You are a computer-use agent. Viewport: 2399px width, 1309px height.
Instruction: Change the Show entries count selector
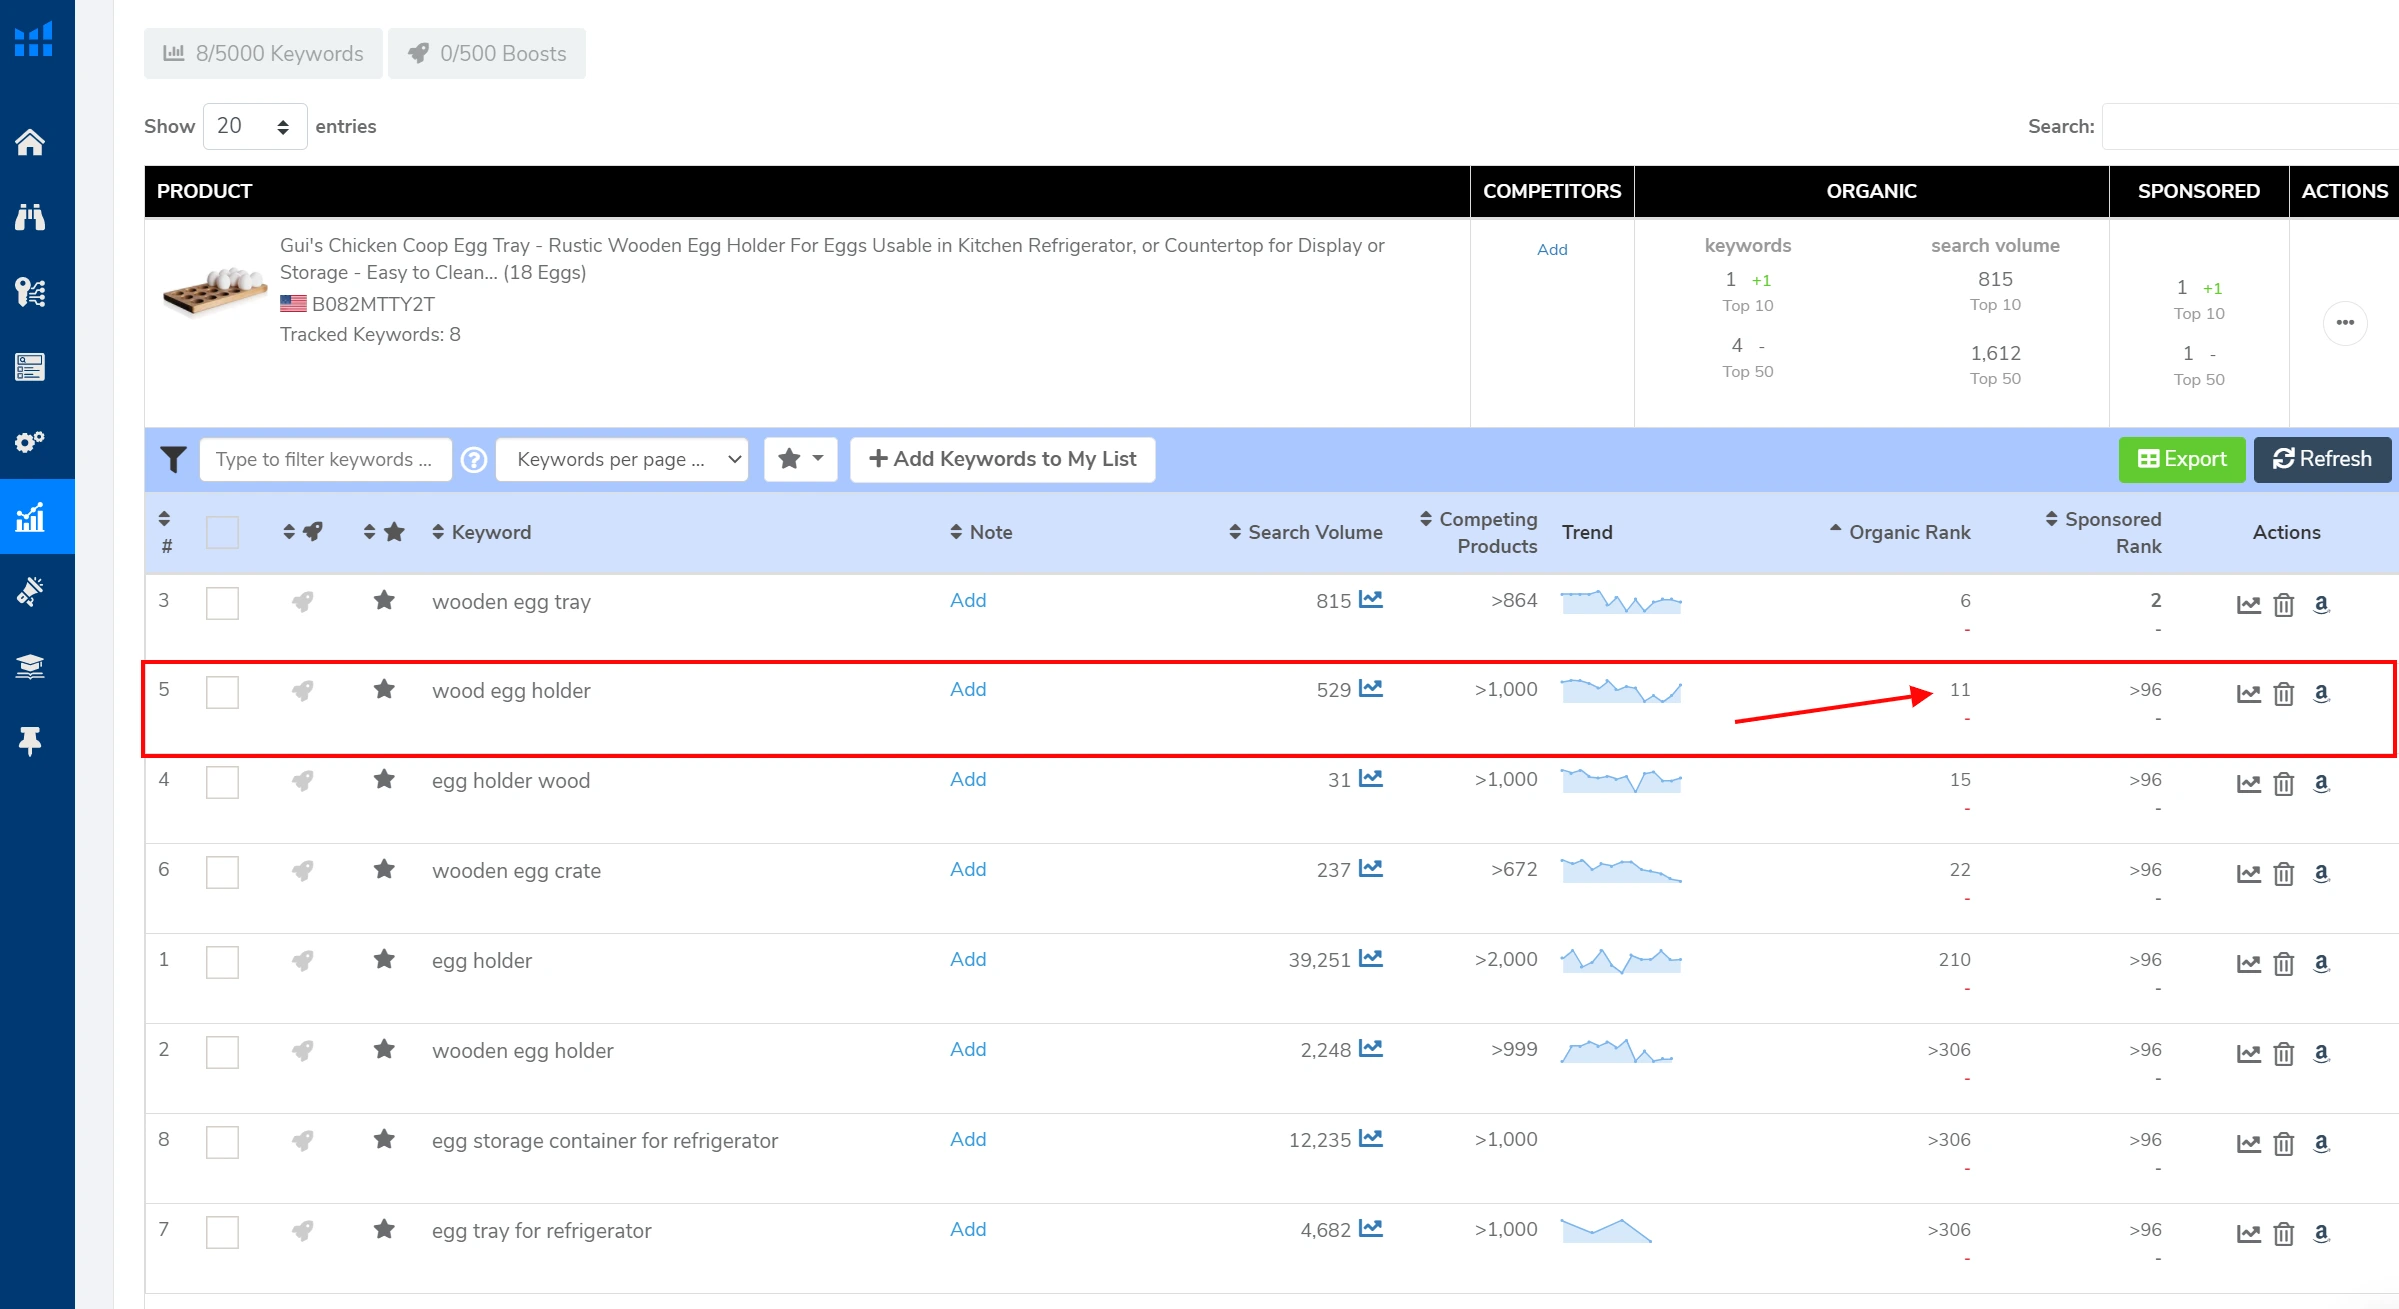pos(254,127)
